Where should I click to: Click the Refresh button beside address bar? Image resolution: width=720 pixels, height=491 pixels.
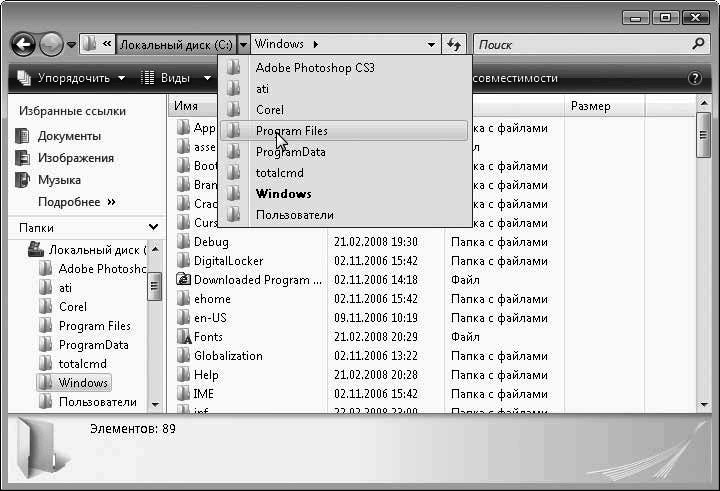coord(455,44)
